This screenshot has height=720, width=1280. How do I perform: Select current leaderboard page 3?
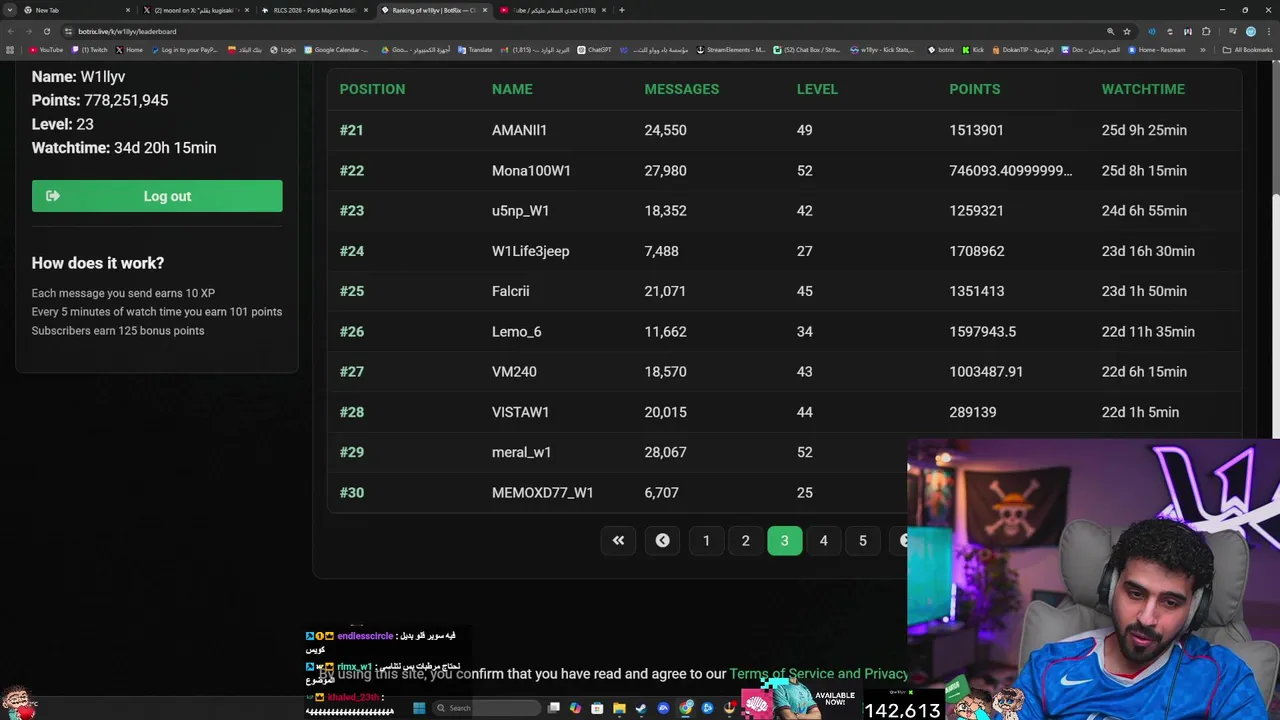784,540
